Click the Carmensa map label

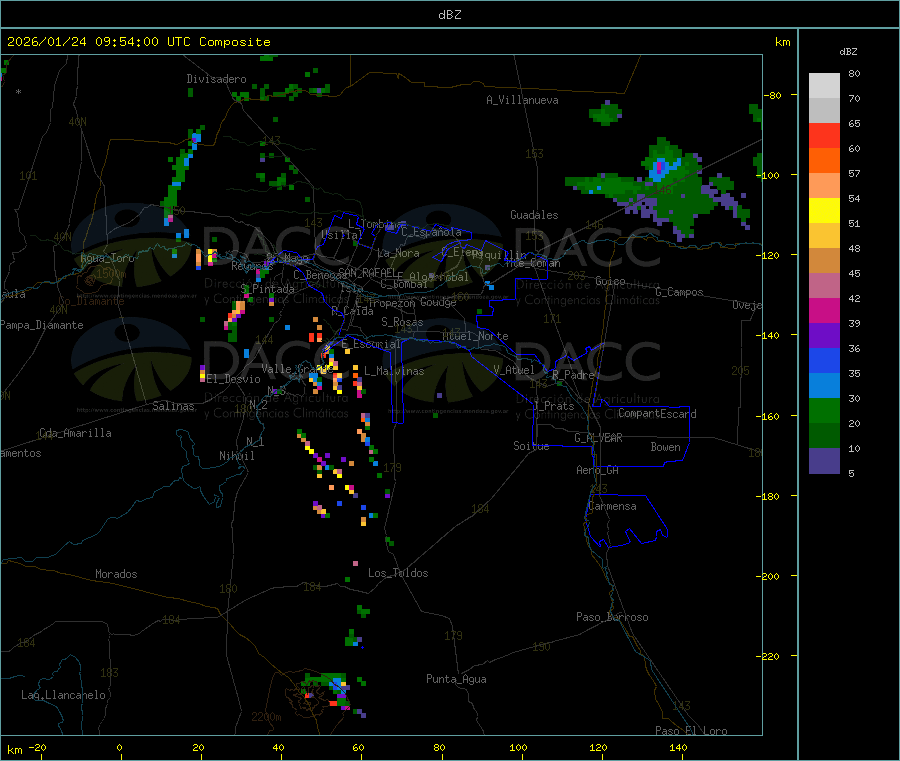[x=612, y=506]
